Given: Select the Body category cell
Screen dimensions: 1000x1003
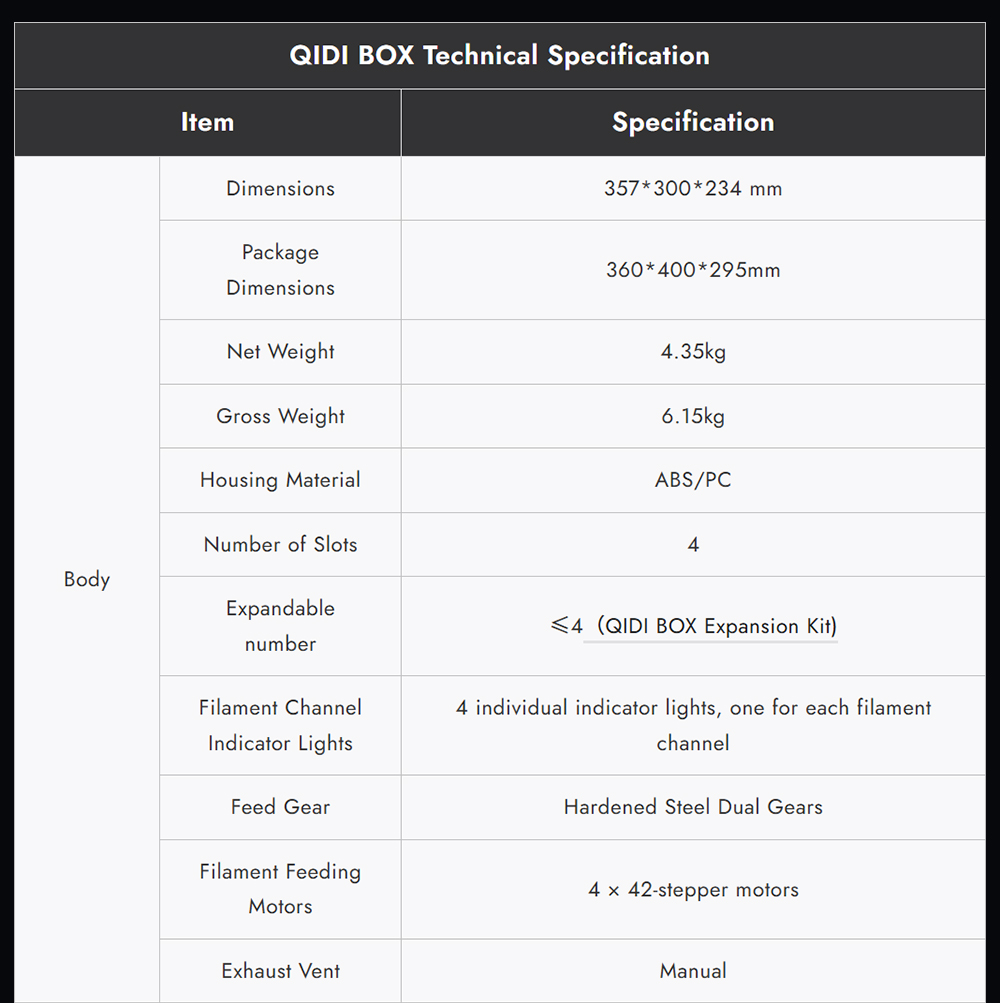Looking at the screenshot, I should [x=87, y=579].
